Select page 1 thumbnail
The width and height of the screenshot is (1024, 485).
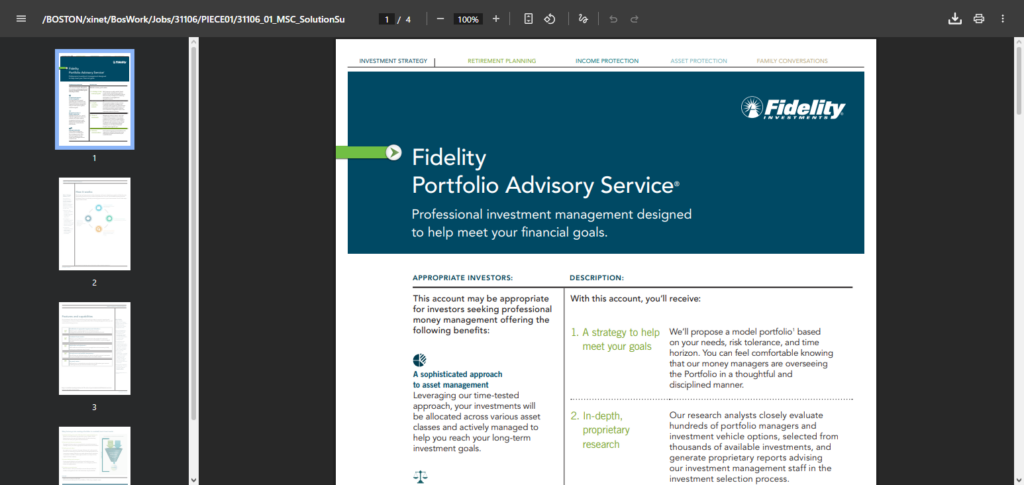pyautogui.click(x=95, y=99)
